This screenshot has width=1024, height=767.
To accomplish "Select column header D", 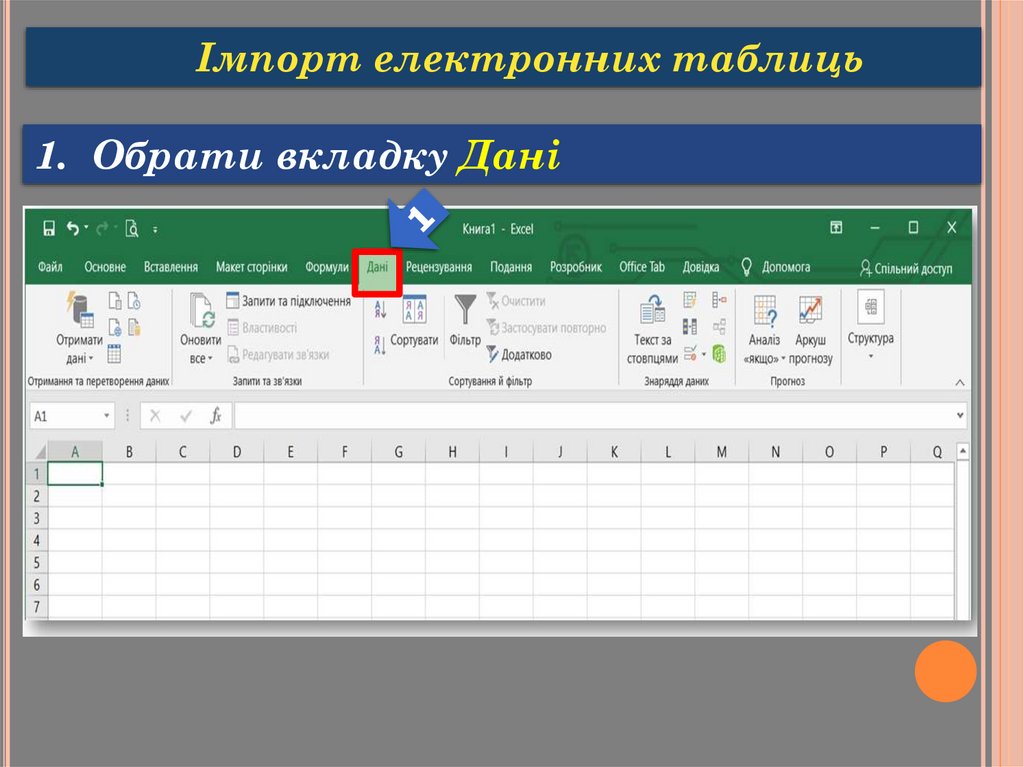I will 236,451.
